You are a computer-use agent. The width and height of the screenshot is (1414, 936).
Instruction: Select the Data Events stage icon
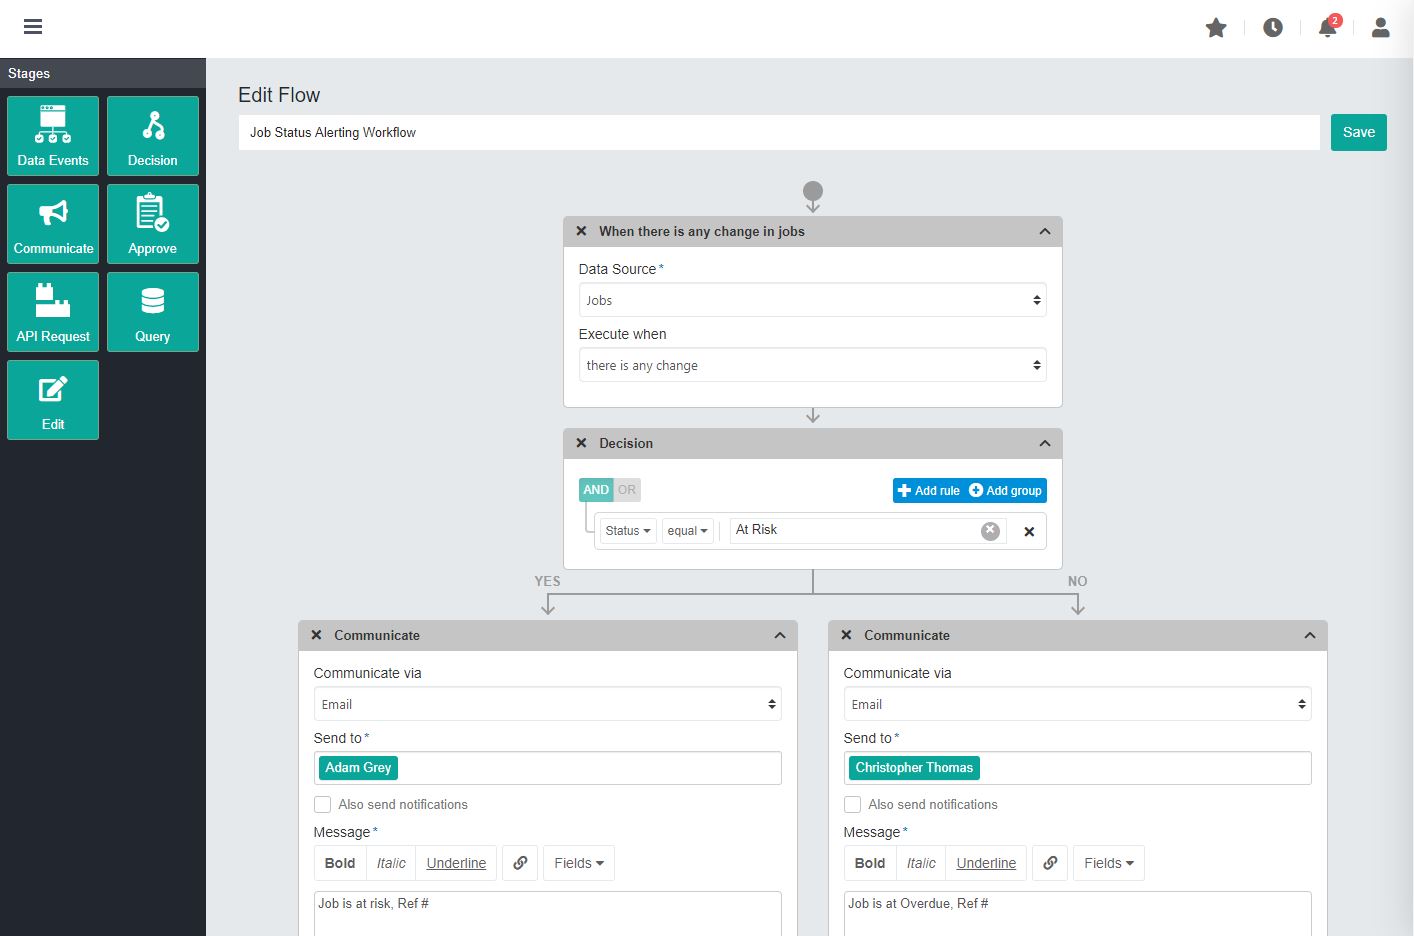click(52, 135)
